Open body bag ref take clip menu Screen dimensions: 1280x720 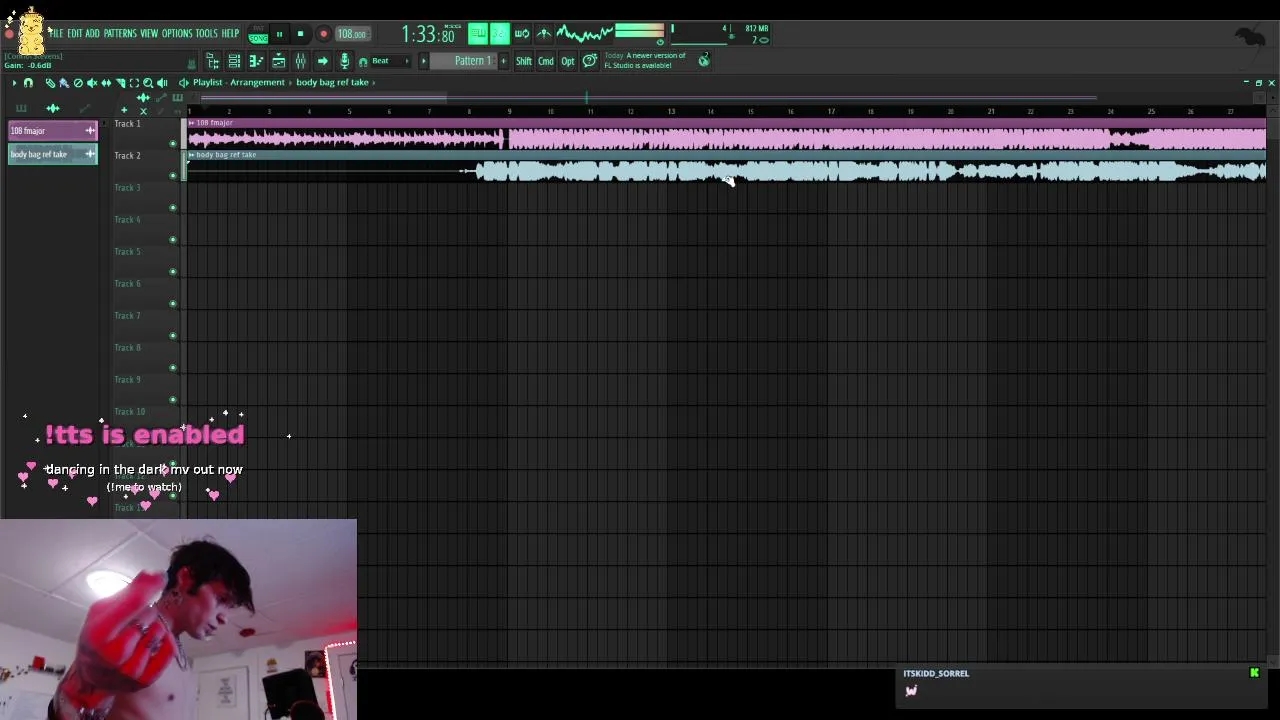191,155
